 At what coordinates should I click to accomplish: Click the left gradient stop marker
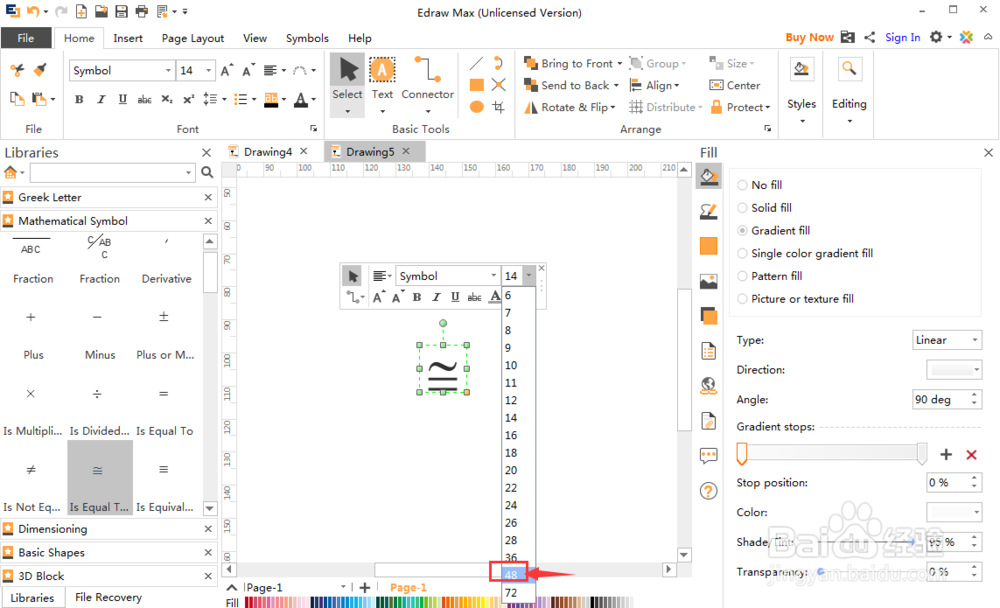742,454
